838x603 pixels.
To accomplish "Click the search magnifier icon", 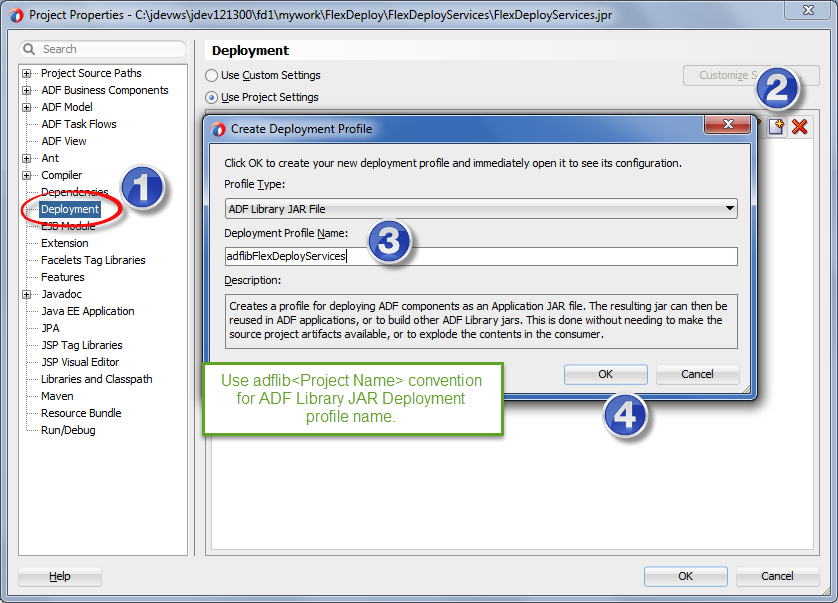I will [29, 49].
